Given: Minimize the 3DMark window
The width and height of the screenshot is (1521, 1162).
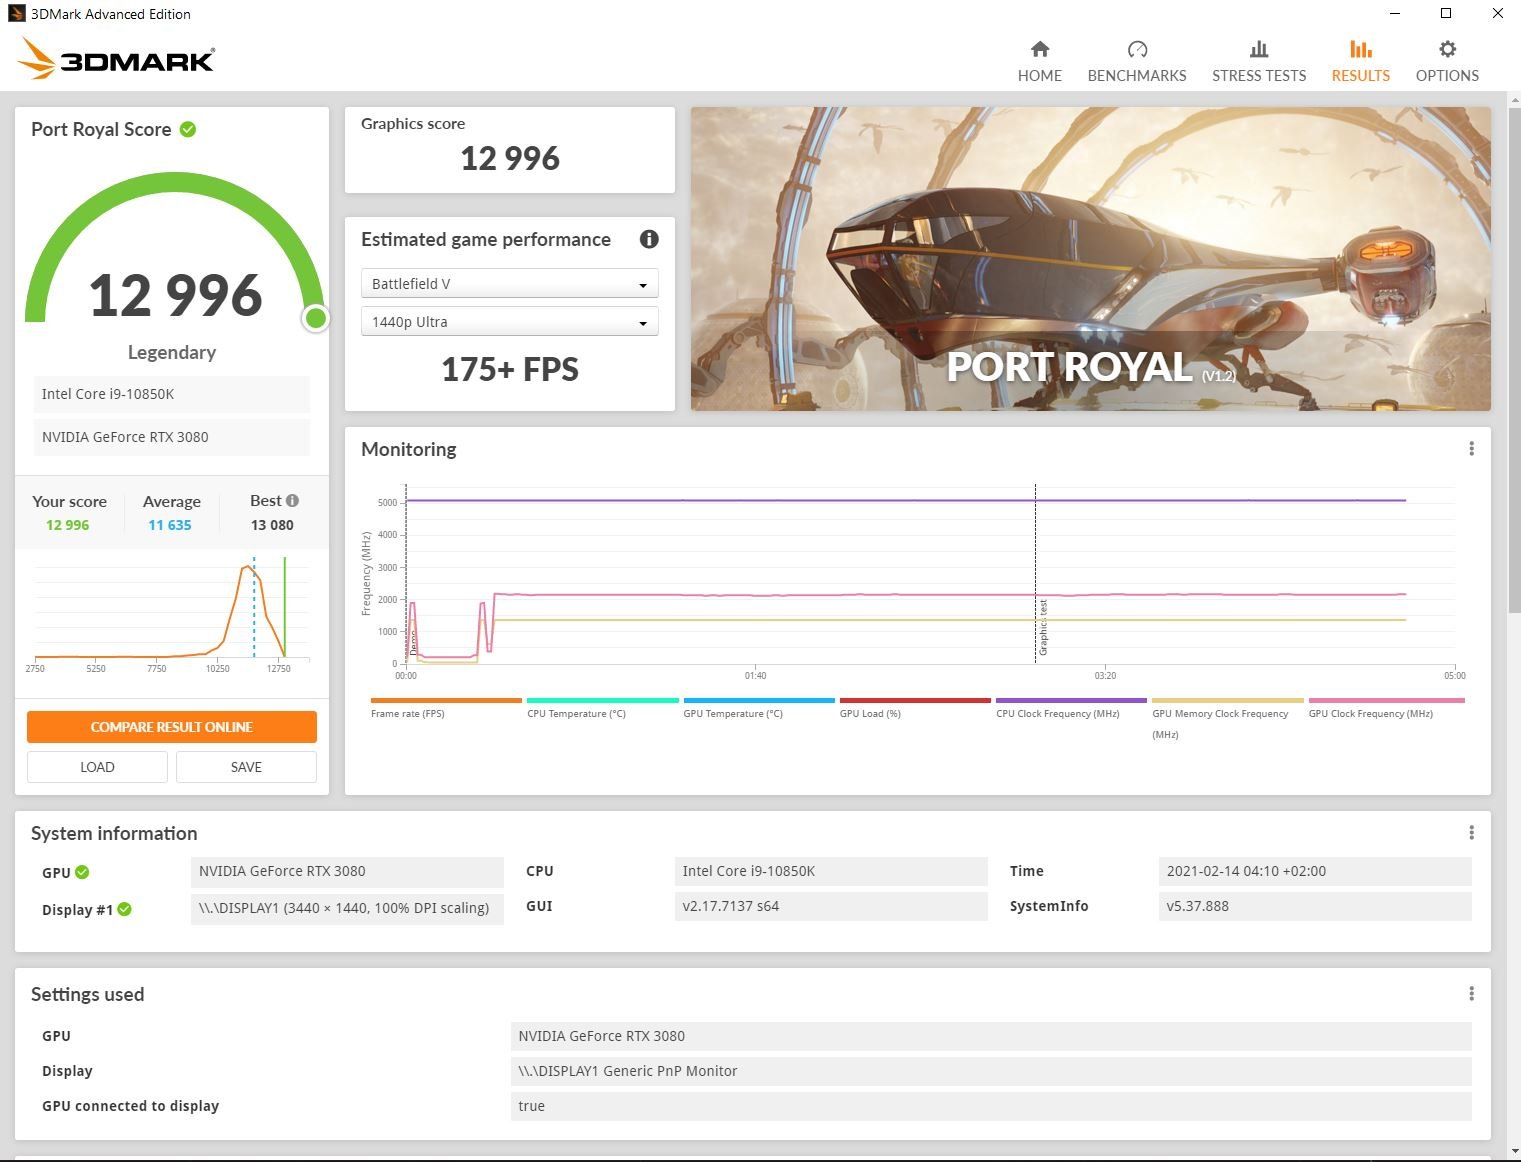Looking at the screenshot, I should [x=1395, y=13].
